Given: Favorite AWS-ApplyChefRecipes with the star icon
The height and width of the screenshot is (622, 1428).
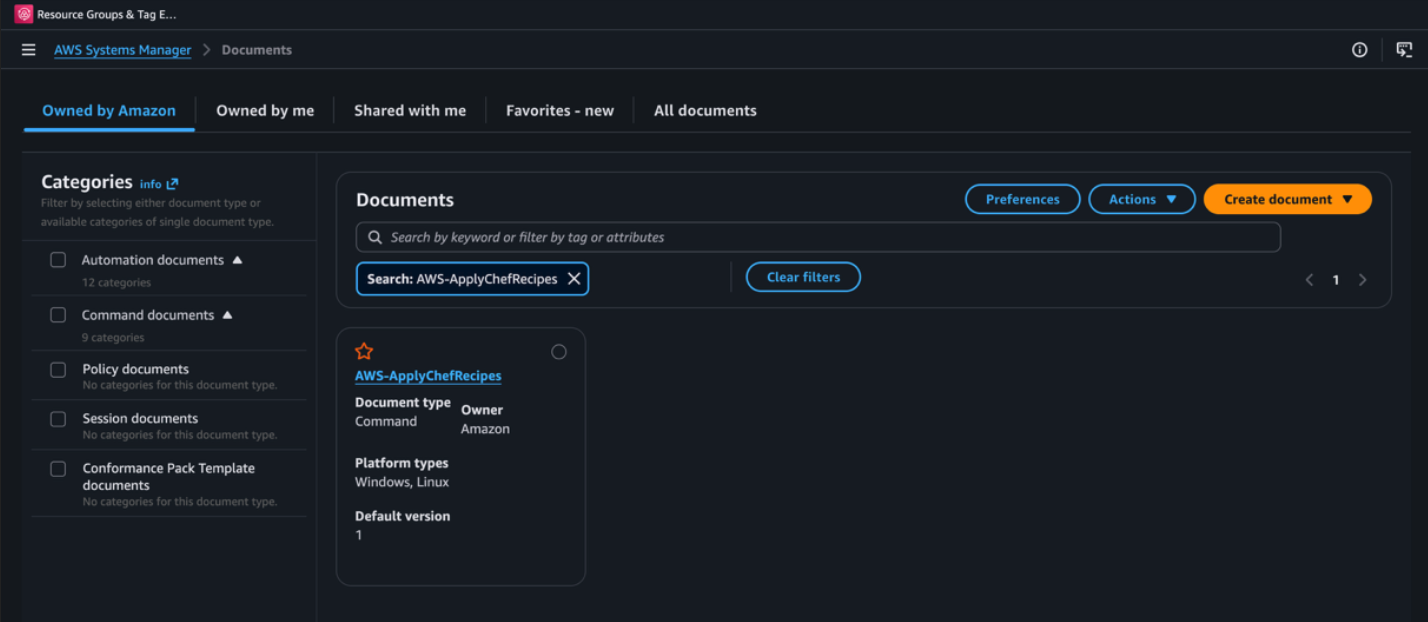Looking at the screenshot, I should (x=364, y=351).
